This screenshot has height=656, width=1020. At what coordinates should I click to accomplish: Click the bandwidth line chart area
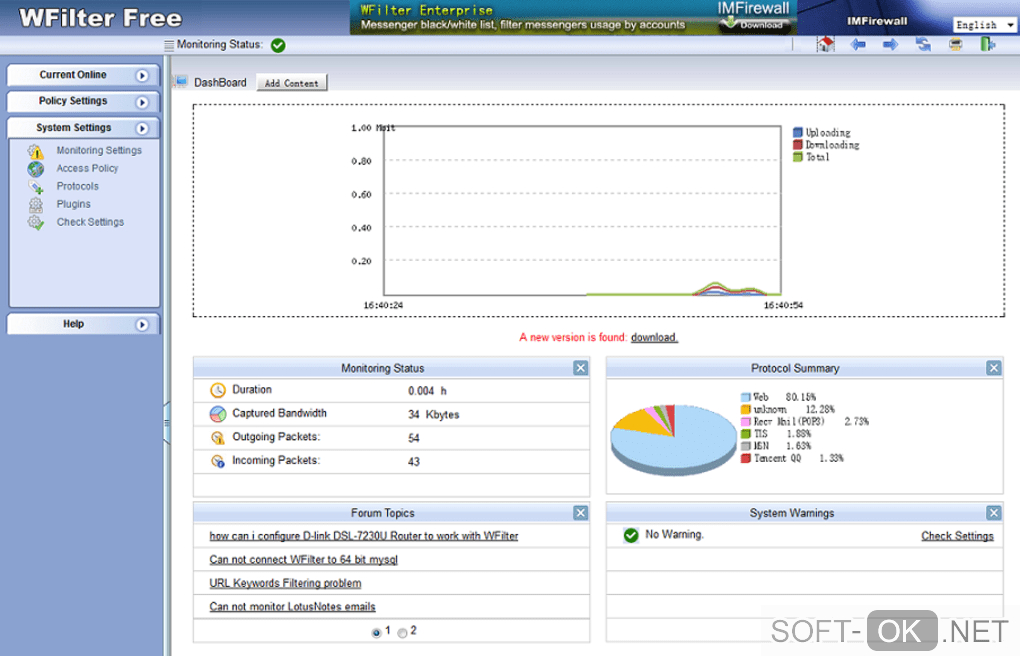click(x=582, y=210)
